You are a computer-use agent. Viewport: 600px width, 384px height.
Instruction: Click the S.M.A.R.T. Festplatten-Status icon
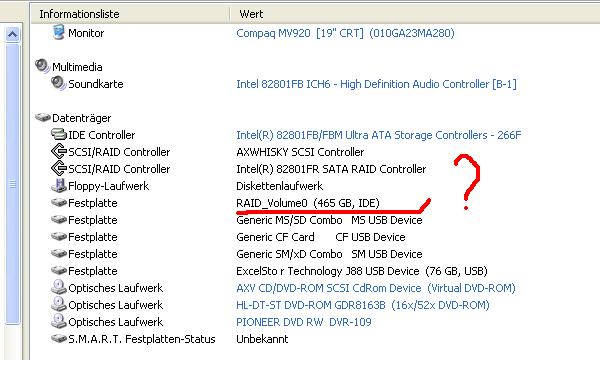click(x=59, y=338)
